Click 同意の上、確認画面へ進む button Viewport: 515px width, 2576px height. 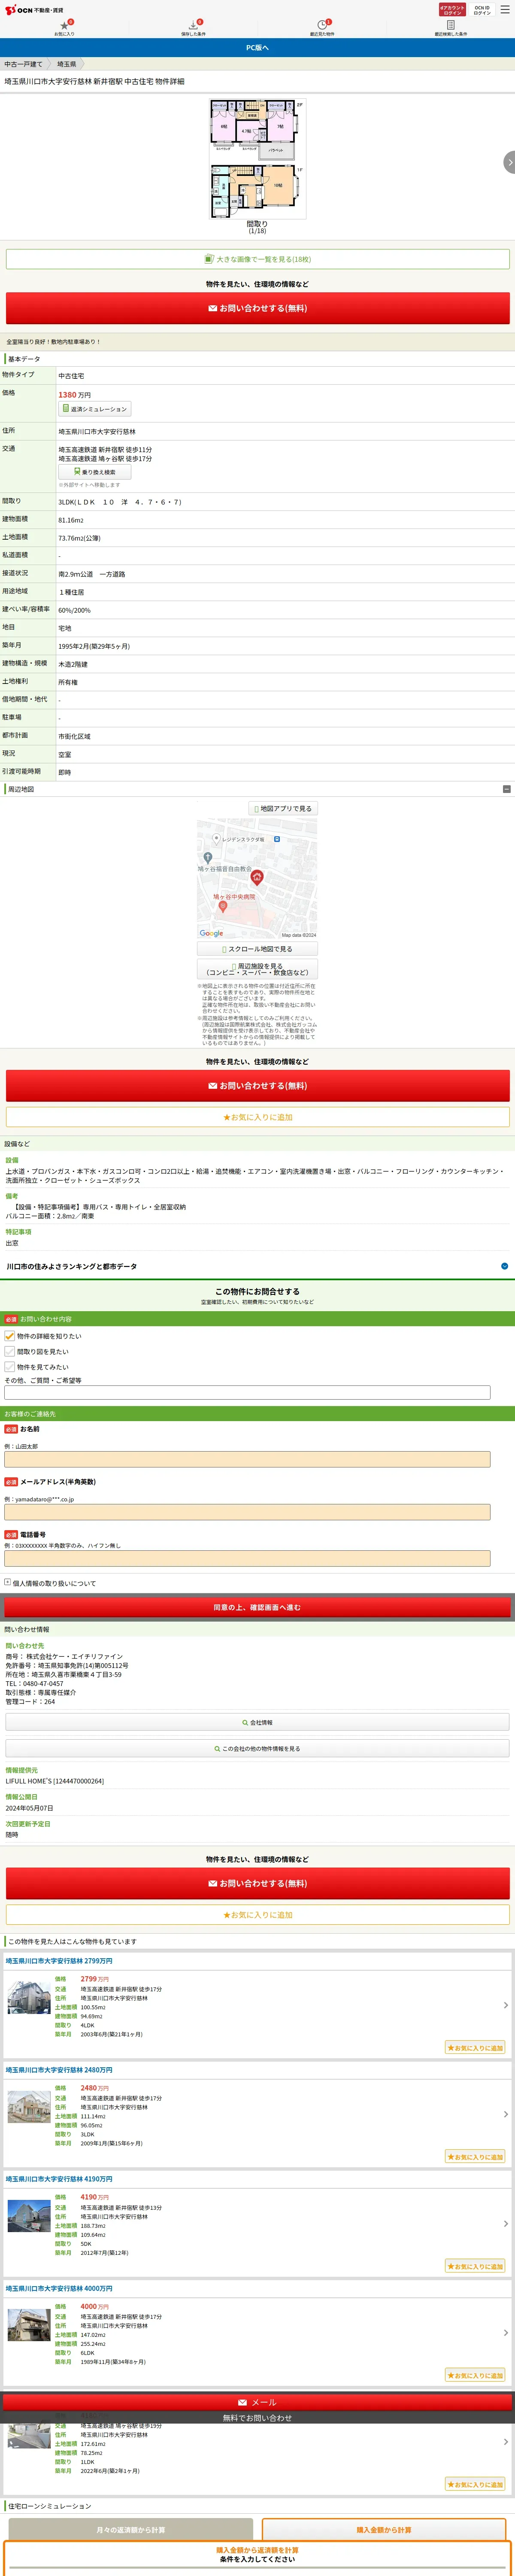coord(257,1607)
